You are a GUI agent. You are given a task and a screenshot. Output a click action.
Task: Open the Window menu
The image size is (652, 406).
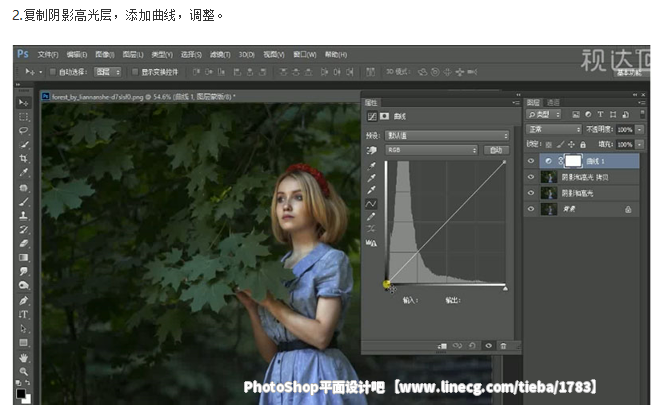coord(305,54)
